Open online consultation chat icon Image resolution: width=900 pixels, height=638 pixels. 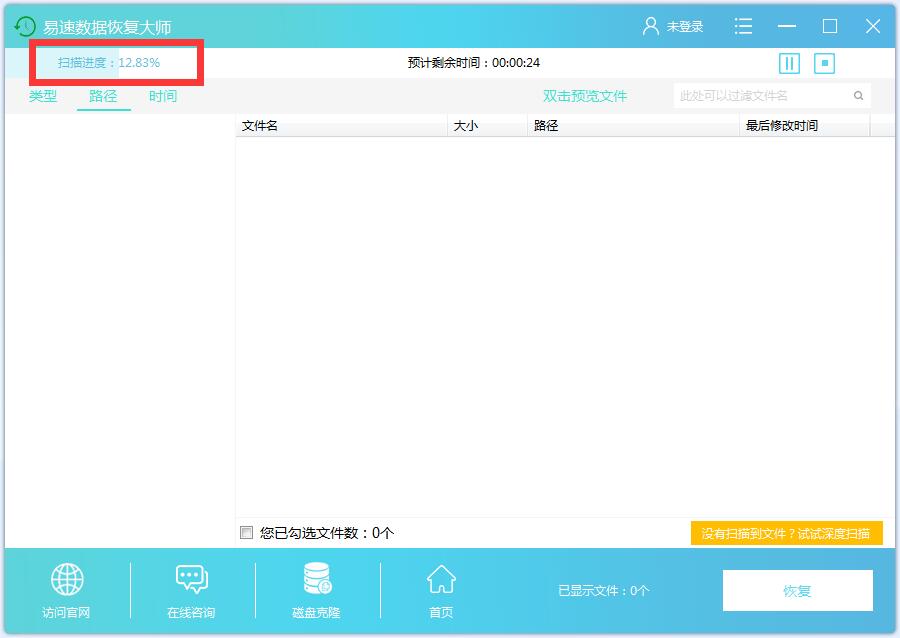191,579
